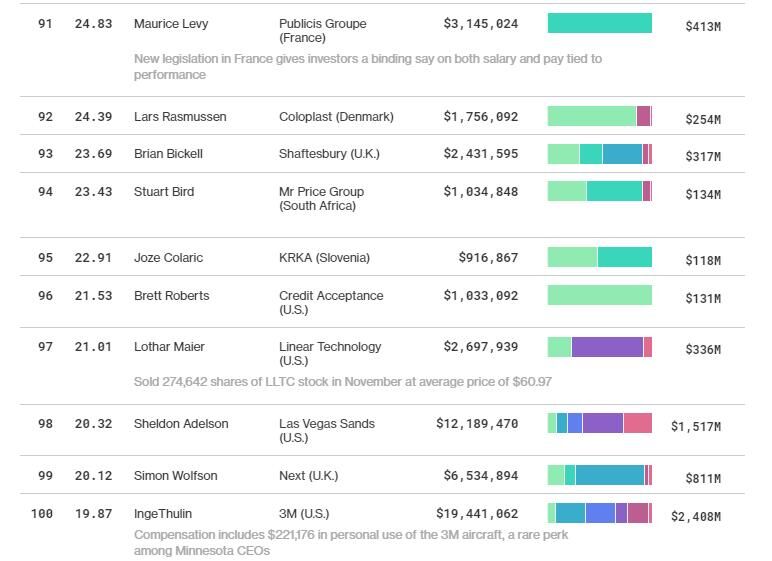Click the Inge Thulin name

(x=162, y=514)
